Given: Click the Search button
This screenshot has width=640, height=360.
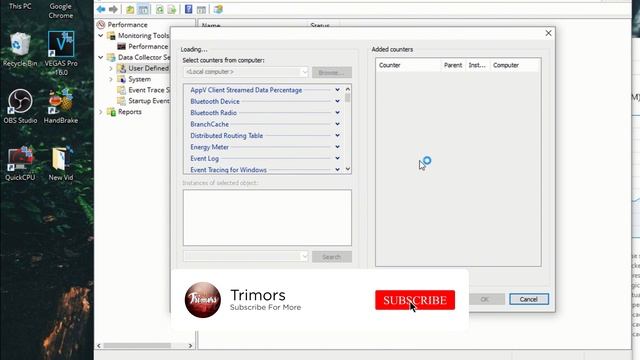Looking at the screenshot, I should coord(332,257).
